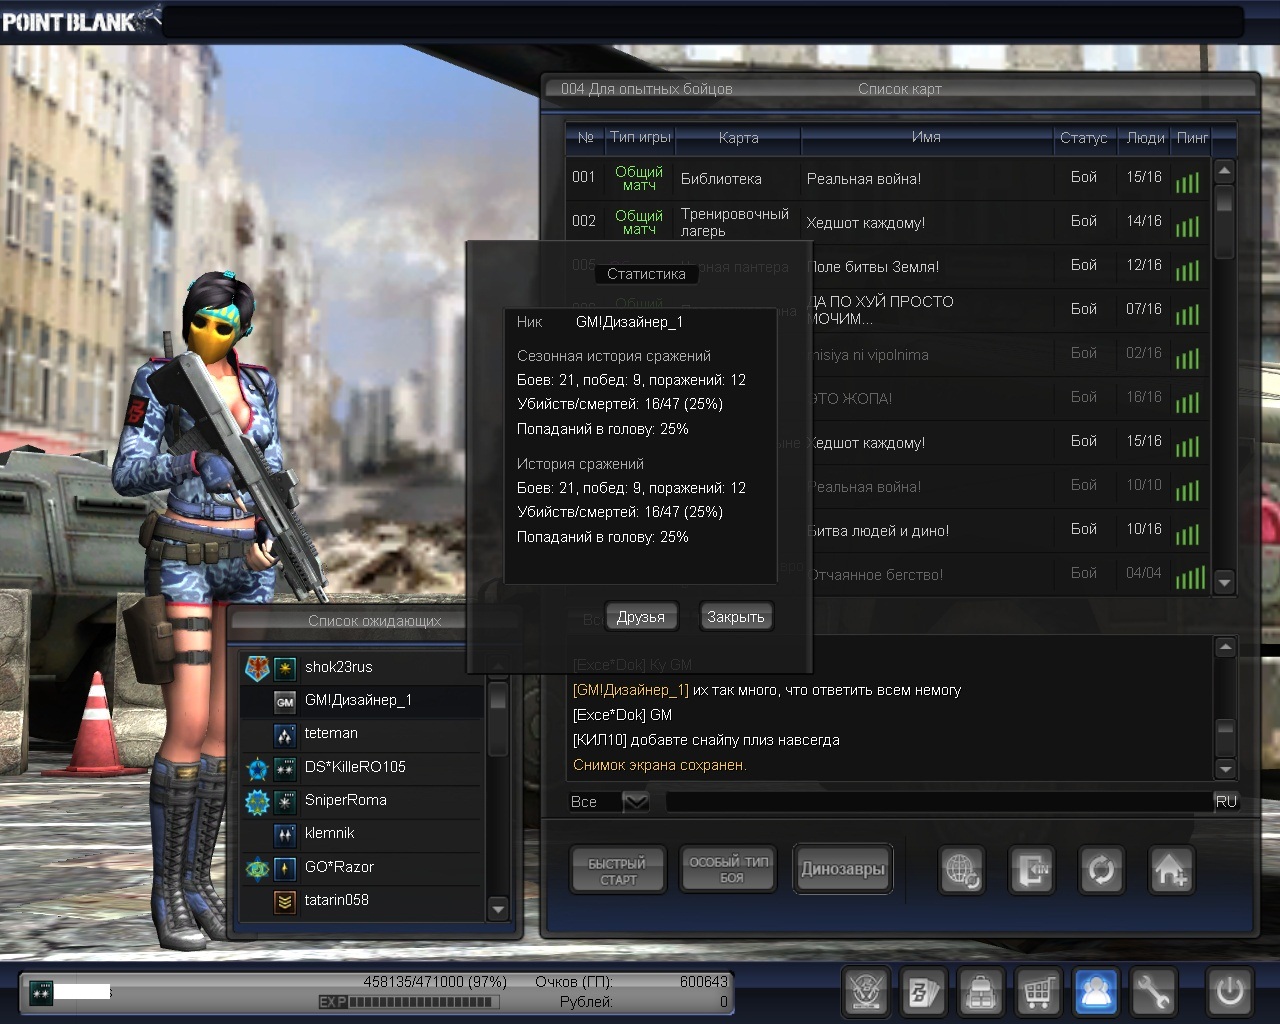1280x1024 pixels.
Task: Select player tatarin058 in waiting list
Action: [362, 901]
